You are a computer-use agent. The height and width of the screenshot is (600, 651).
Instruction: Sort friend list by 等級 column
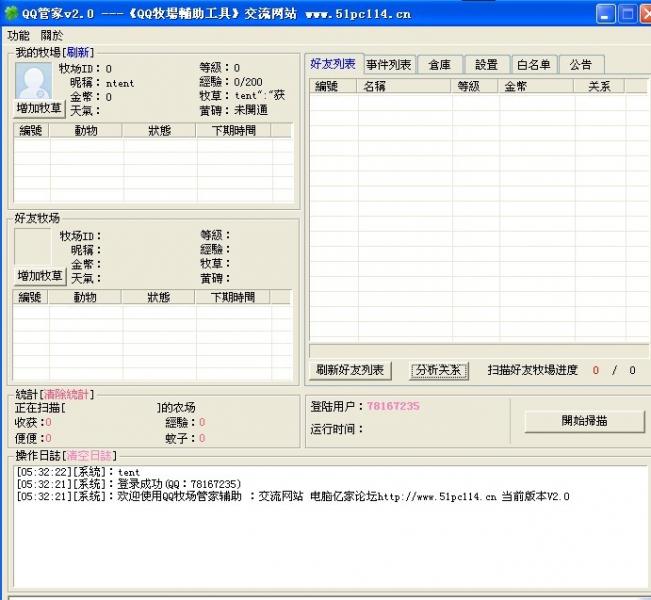click(474, 86)
